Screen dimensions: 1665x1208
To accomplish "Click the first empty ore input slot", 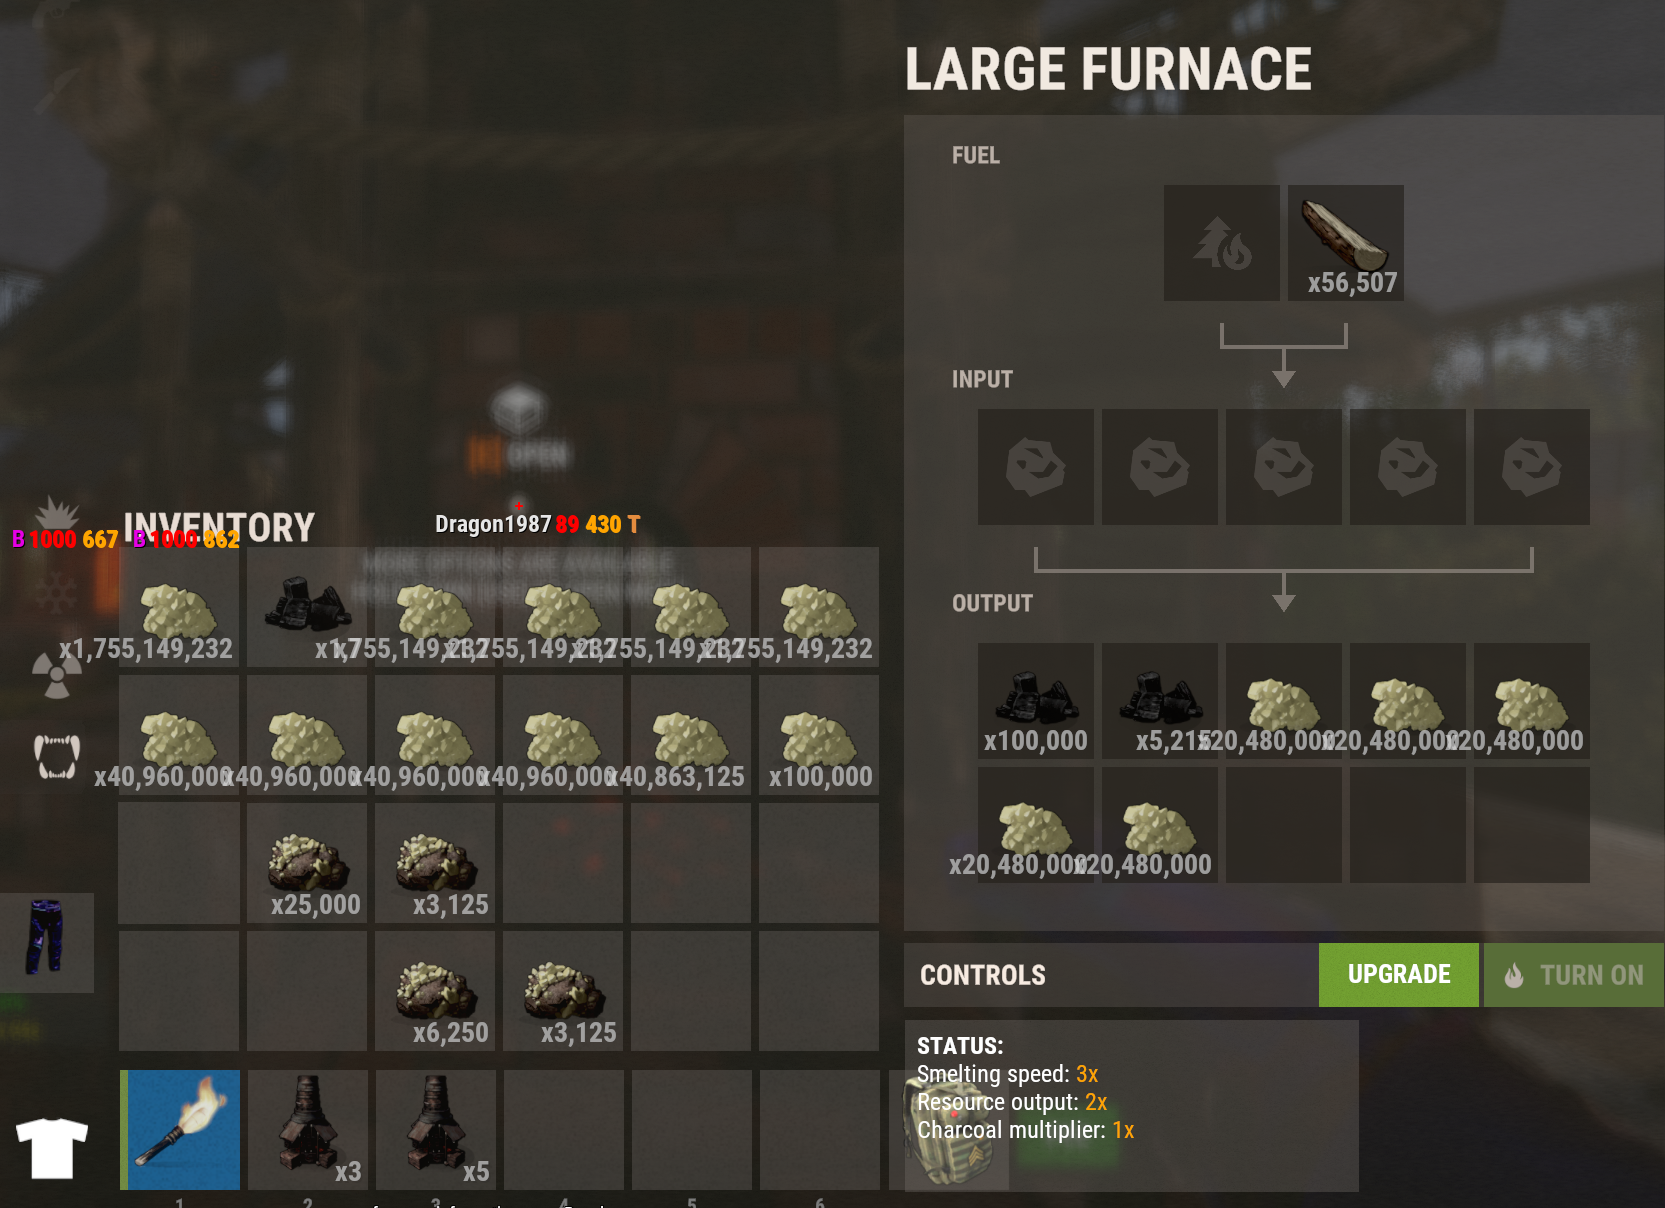I will [1035, 467].
